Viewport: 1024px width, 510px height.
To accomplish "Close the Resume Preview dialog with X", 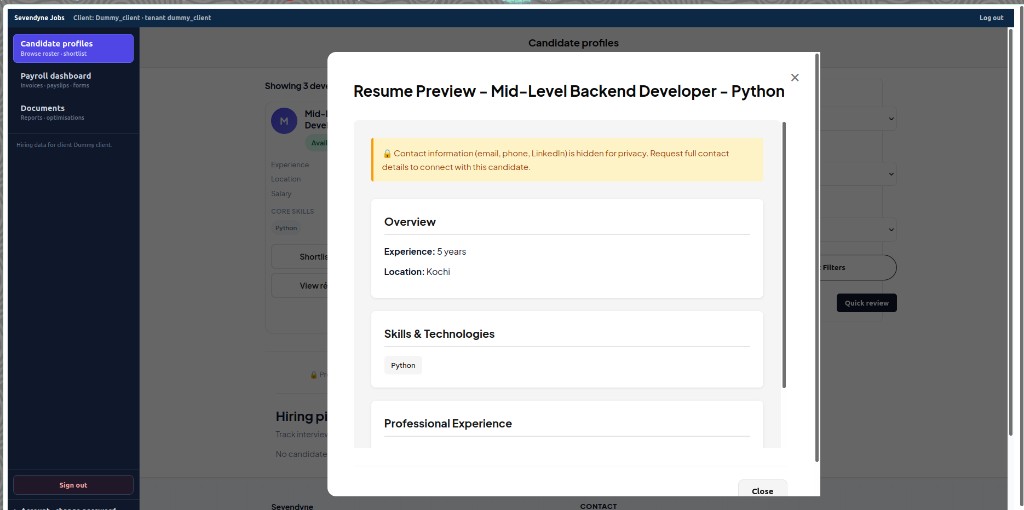I will tap(794, 78).
